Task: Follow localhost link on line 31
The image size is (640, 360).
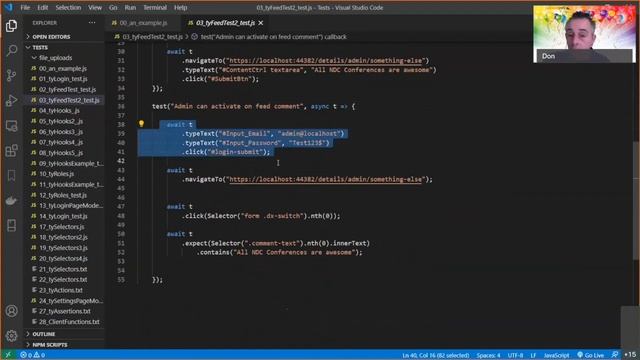Action: 325,61
